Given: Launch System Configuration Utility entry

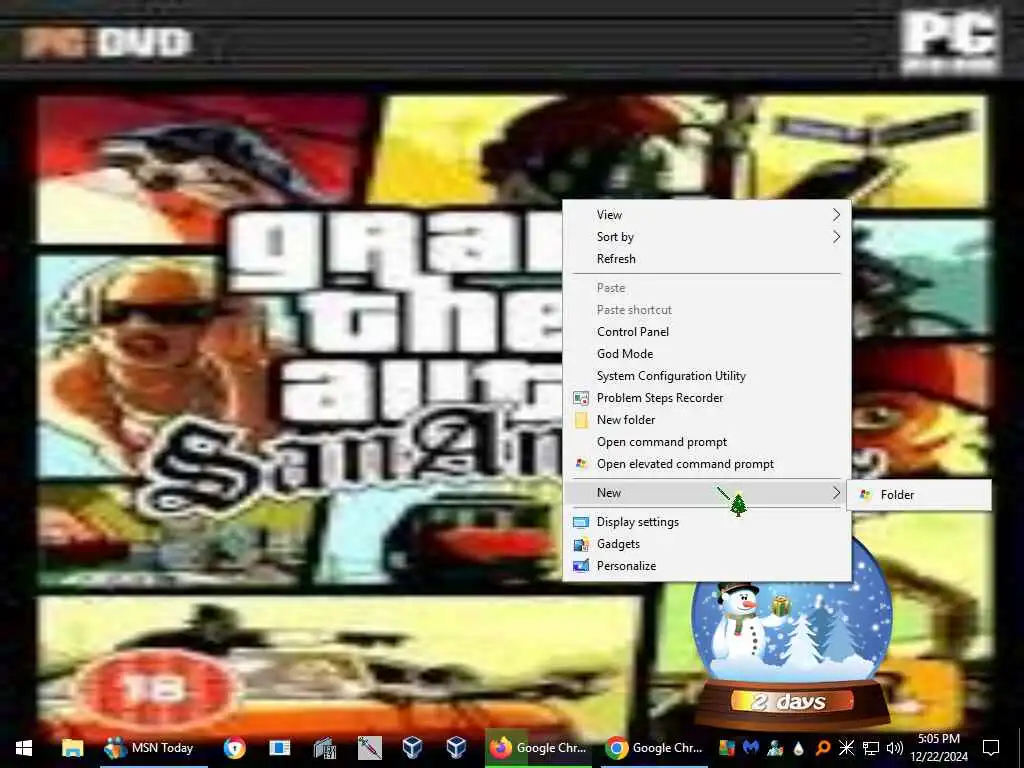Looking at the screenshot, I should 707,376.
